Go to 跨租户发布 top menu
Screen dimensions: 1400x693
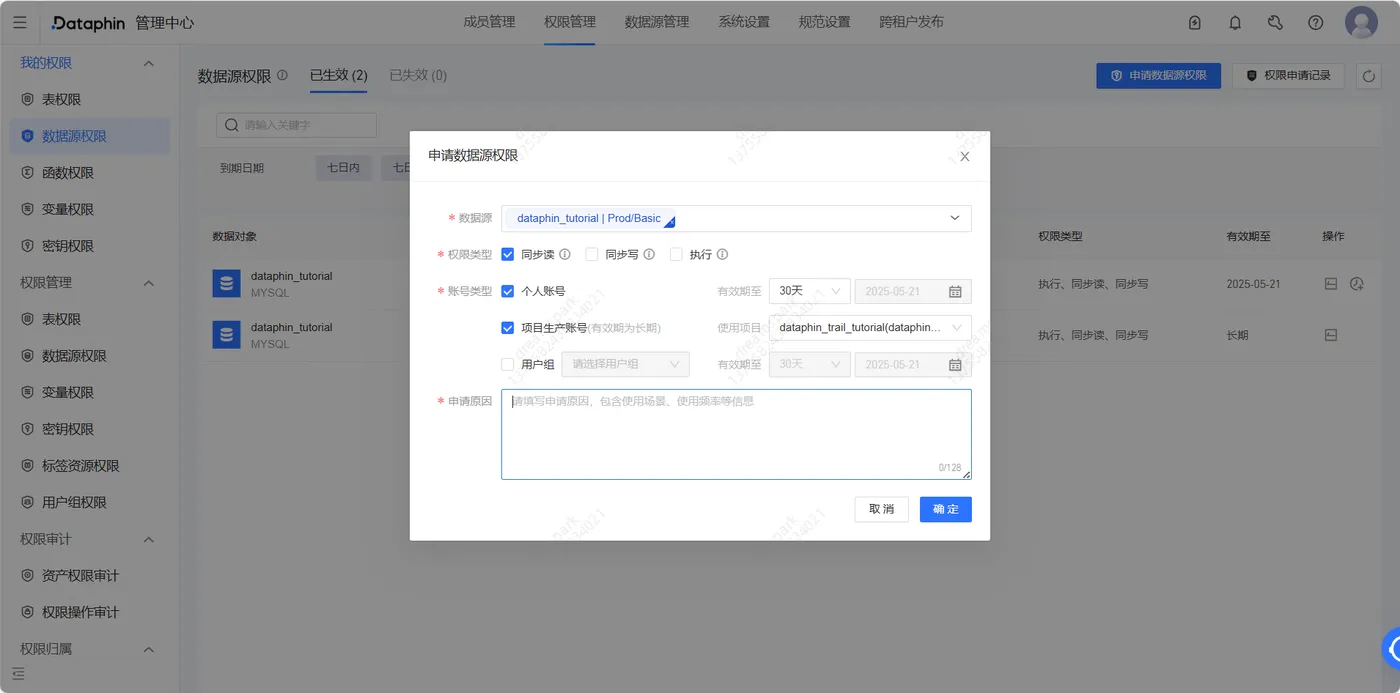(911, 22)
